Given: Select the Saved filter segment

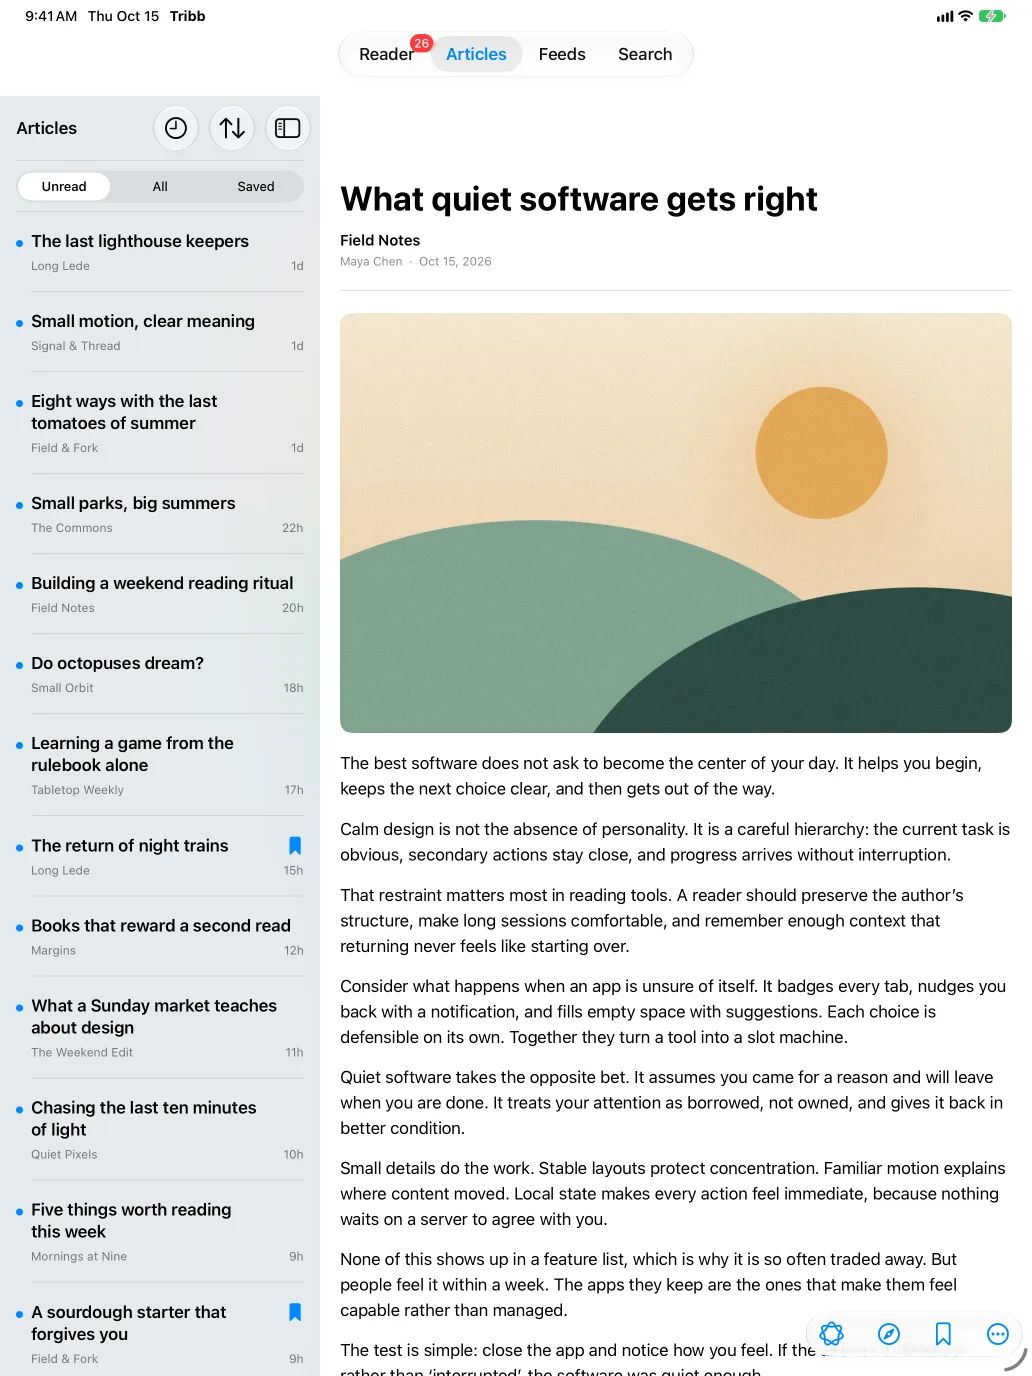Looking at the screenshot, I should pyautogui.click(x=256, y=187).
